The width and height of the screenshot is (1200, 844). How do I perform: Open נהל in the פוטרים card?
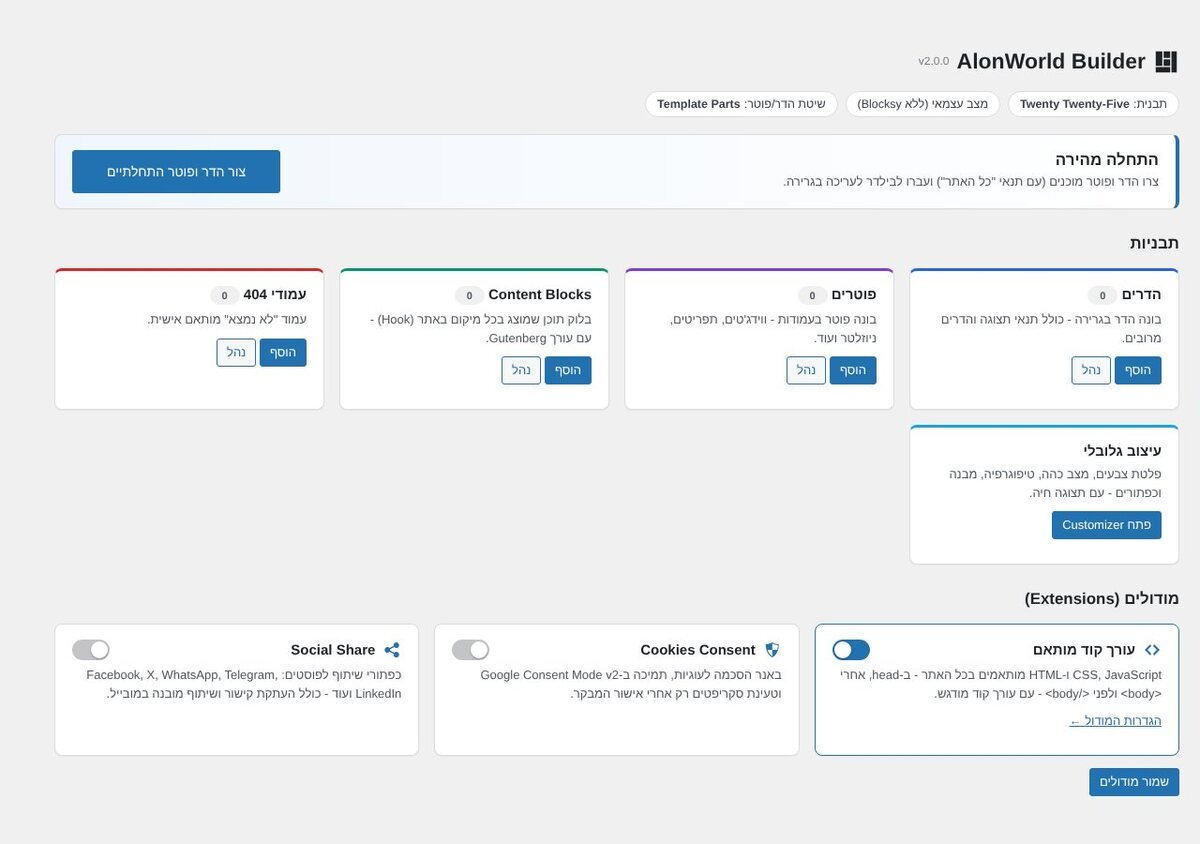pos(806,370)
